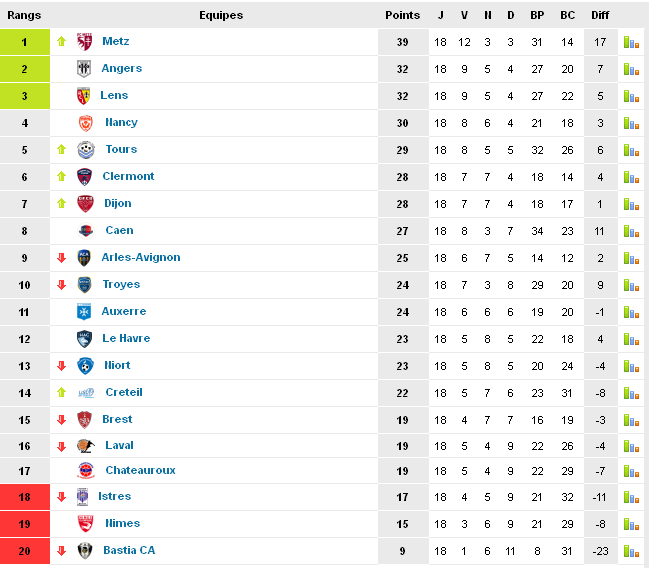Open the stats chart icon for Caen
This screenshot has height=568, width=650.
tap(631, 231)
